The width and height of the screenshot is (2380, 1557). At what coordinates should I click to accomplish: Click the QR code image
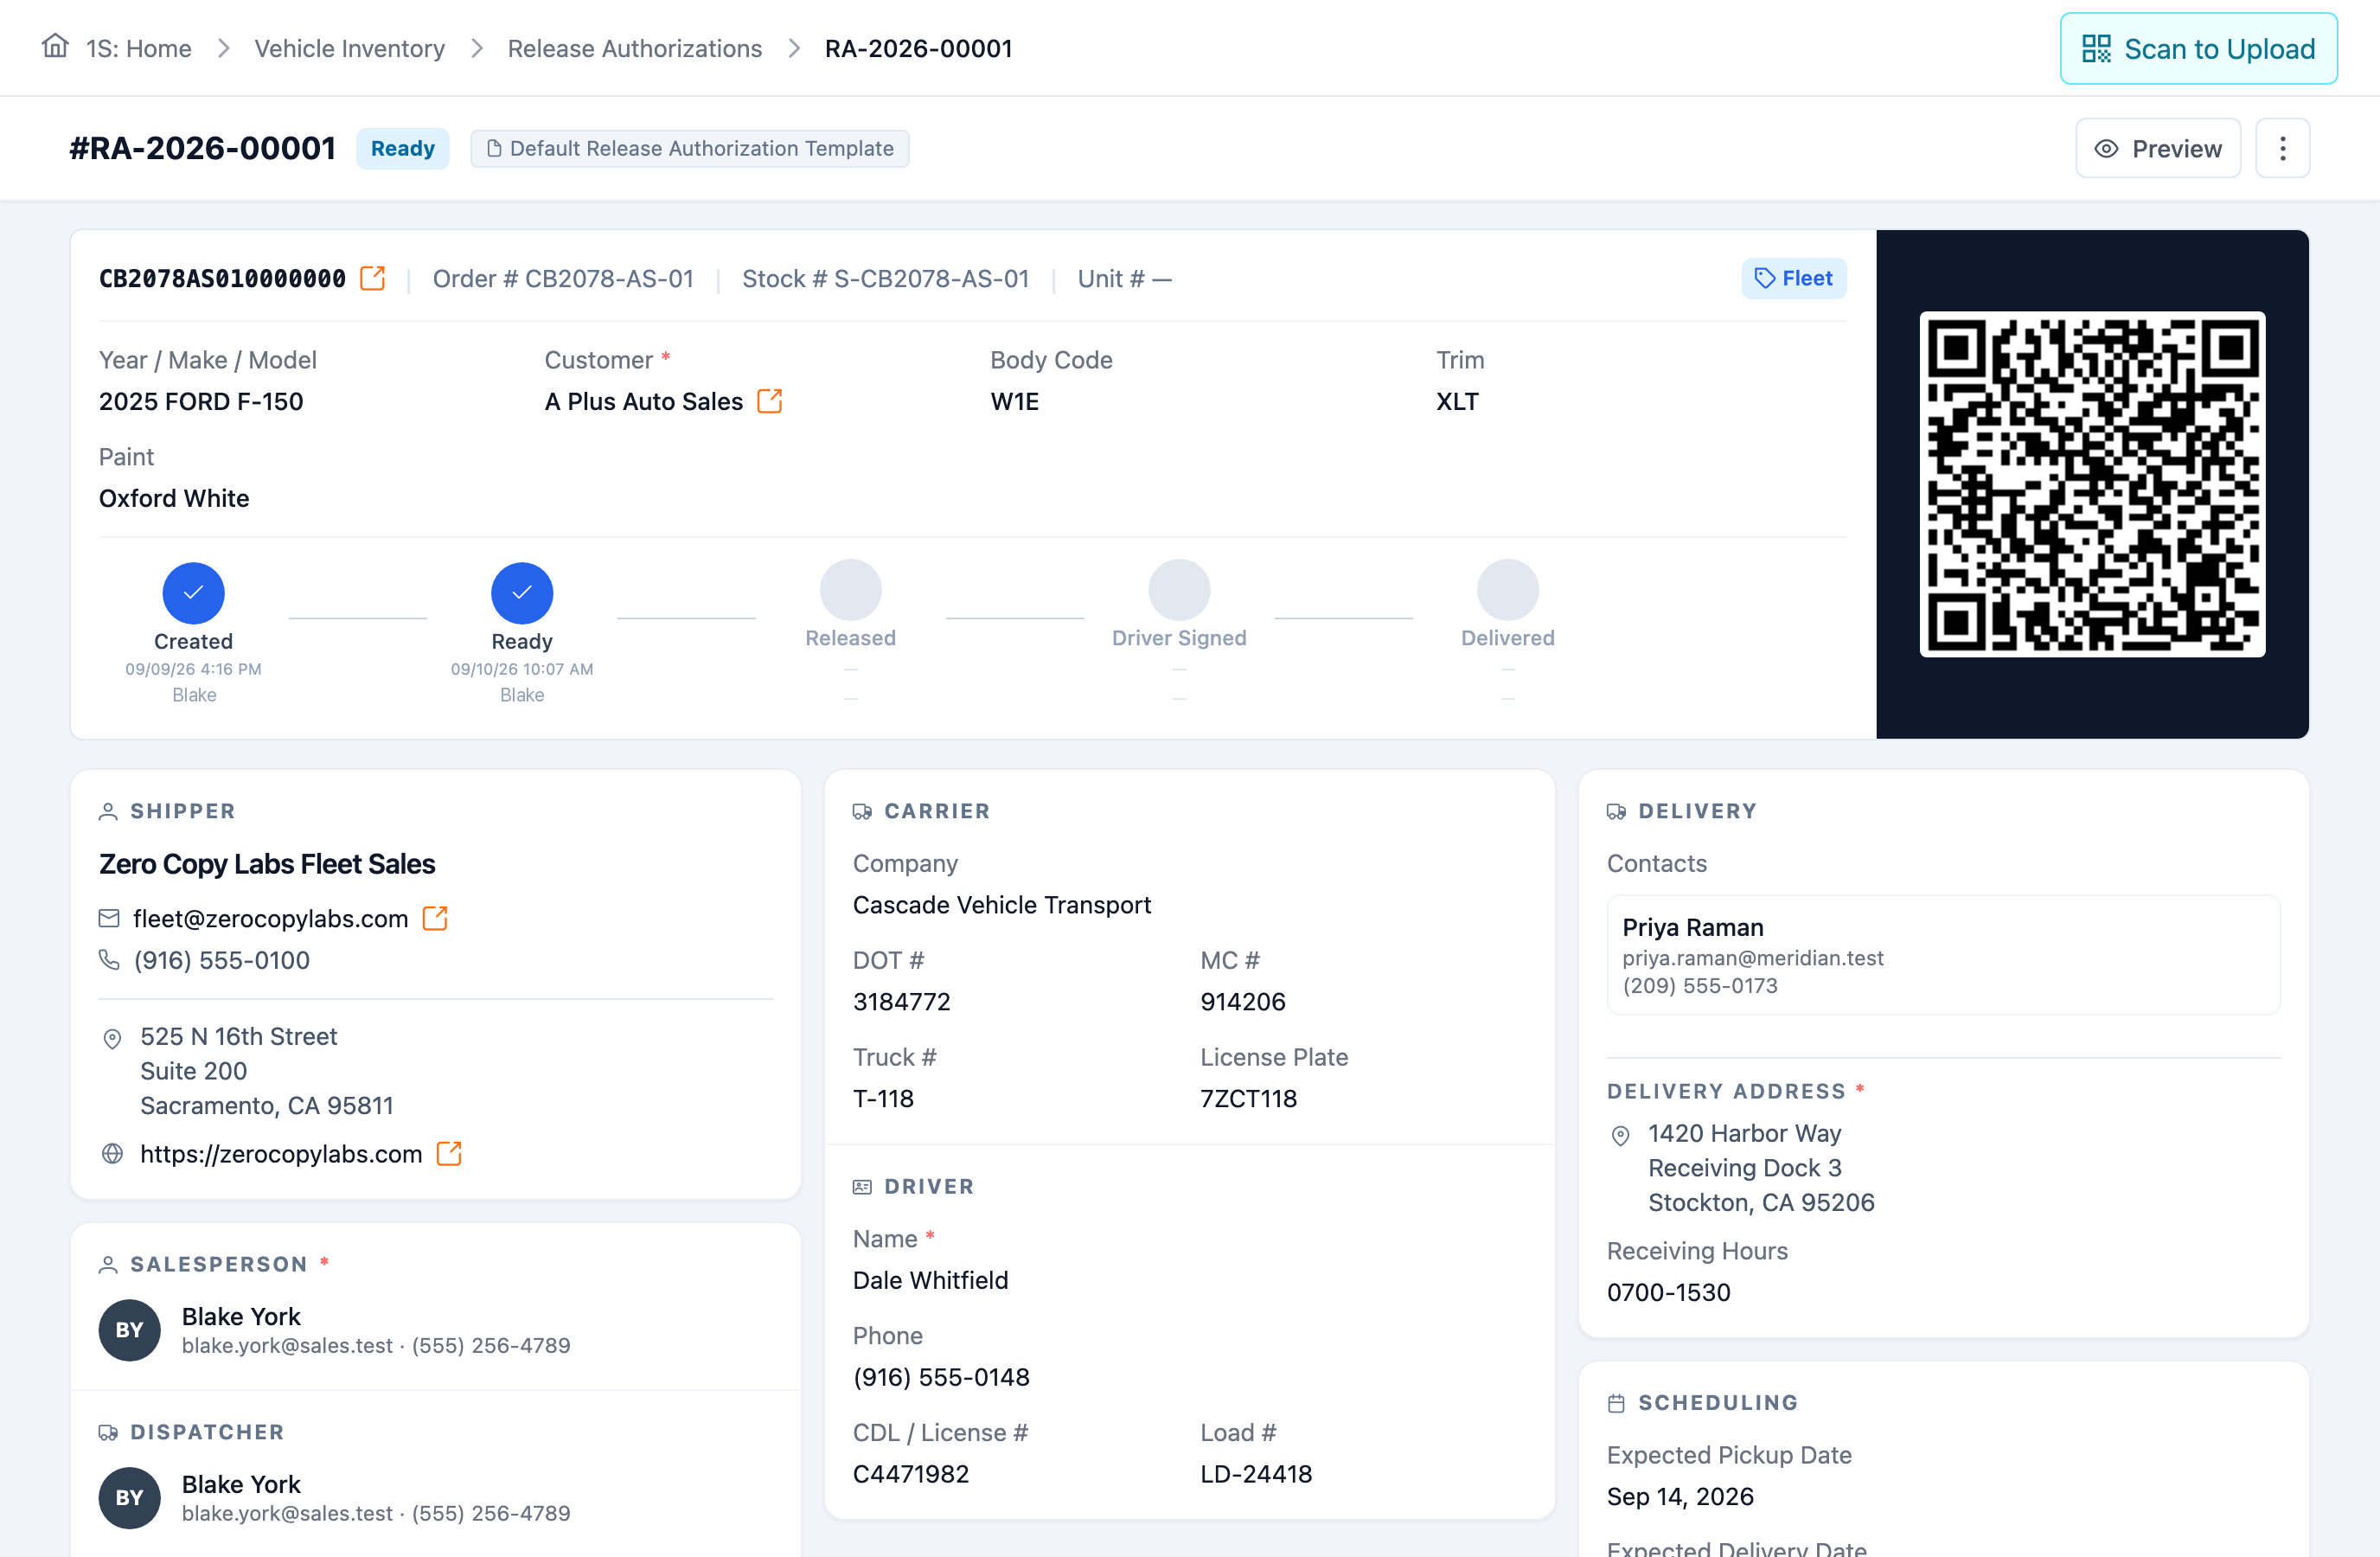2092,484
